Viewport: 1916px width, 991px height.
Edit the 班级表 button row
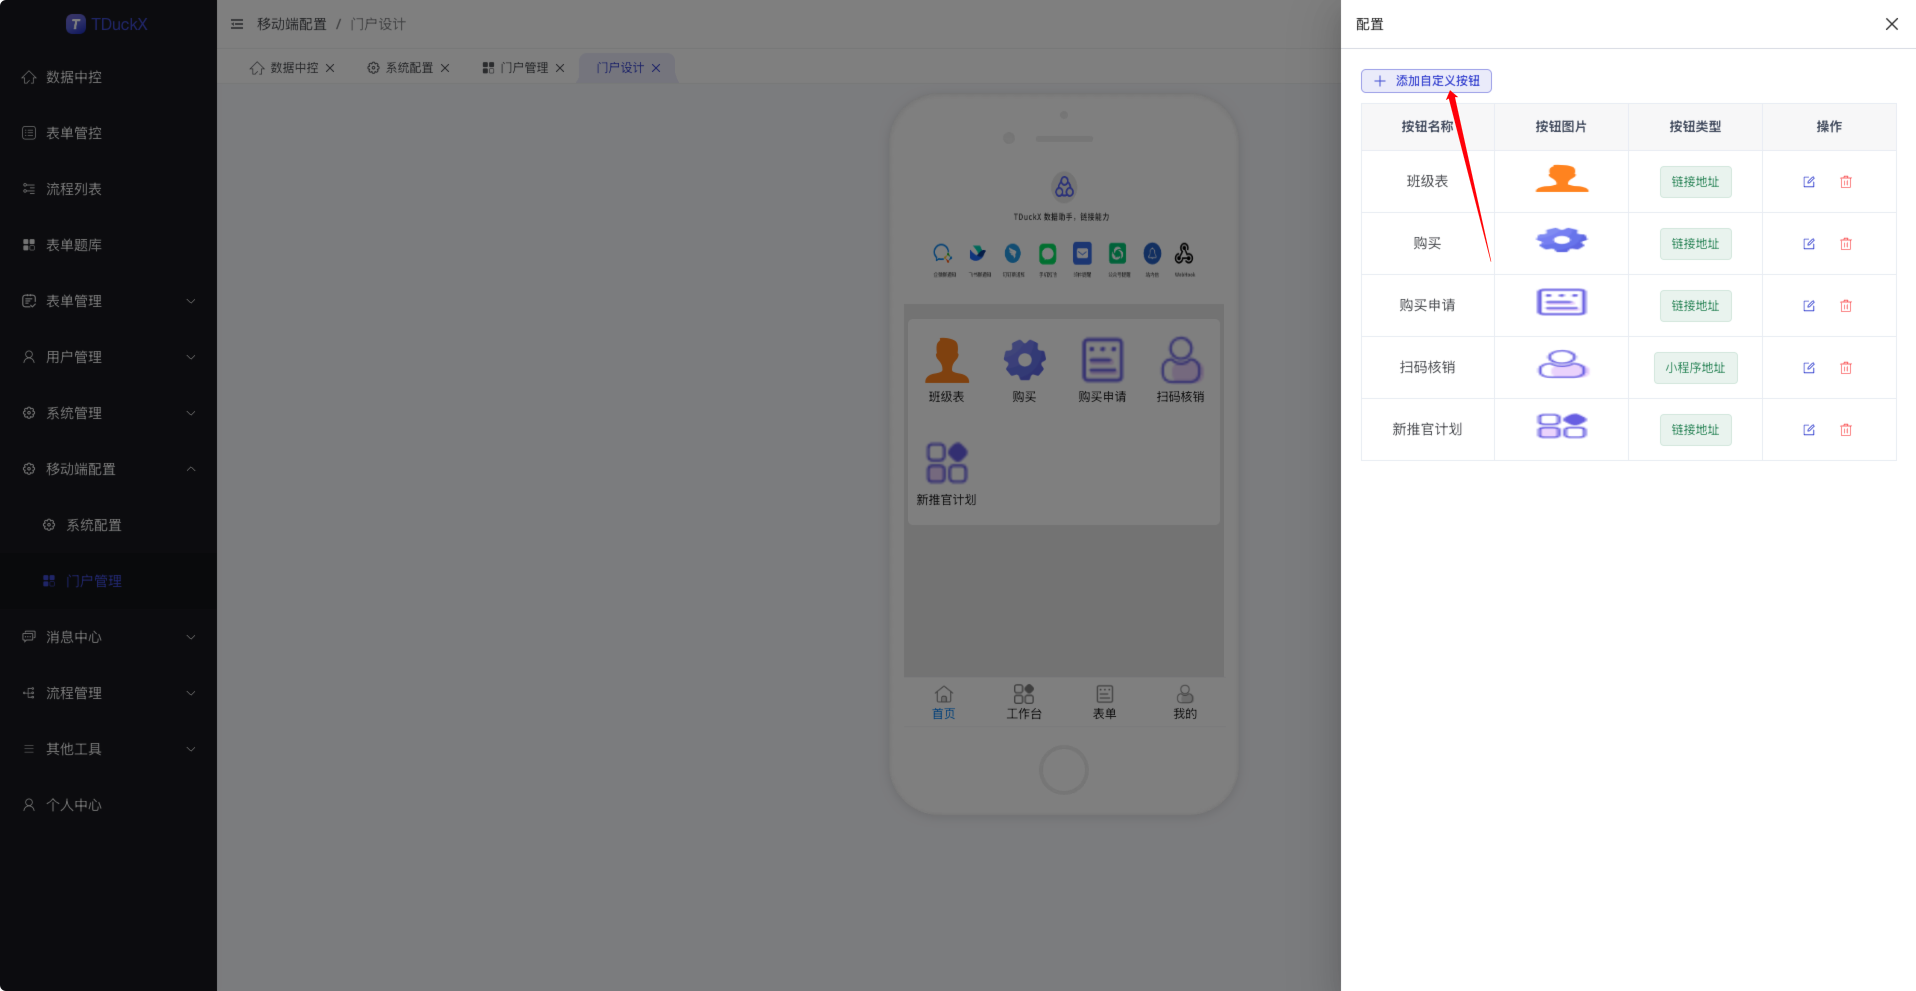pyautogui.click(x=1809, y=182)
